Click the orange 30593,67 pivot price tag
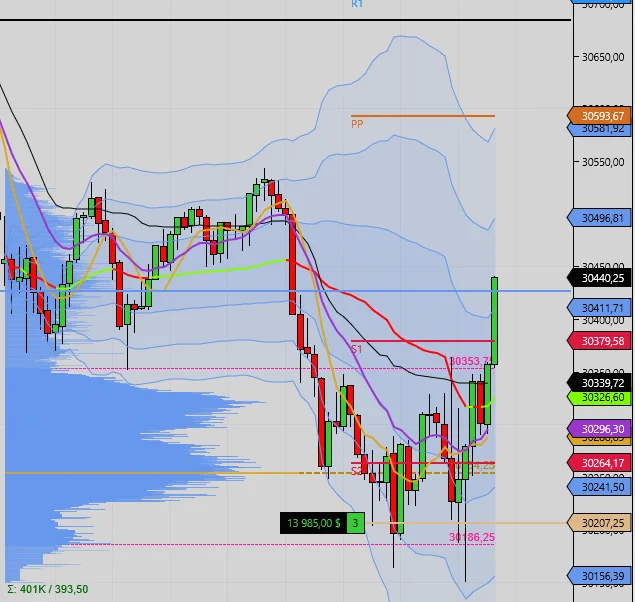The width and height of the screenshot is (635, 602). (599, 116)
